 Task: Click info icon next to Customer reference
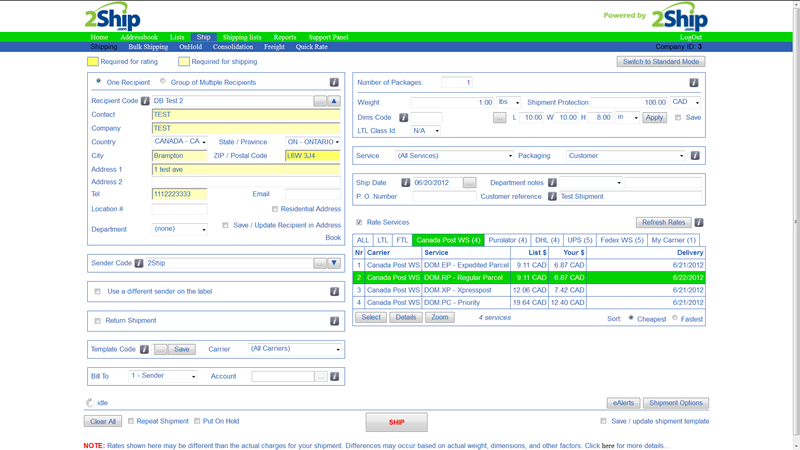point(552,196)
